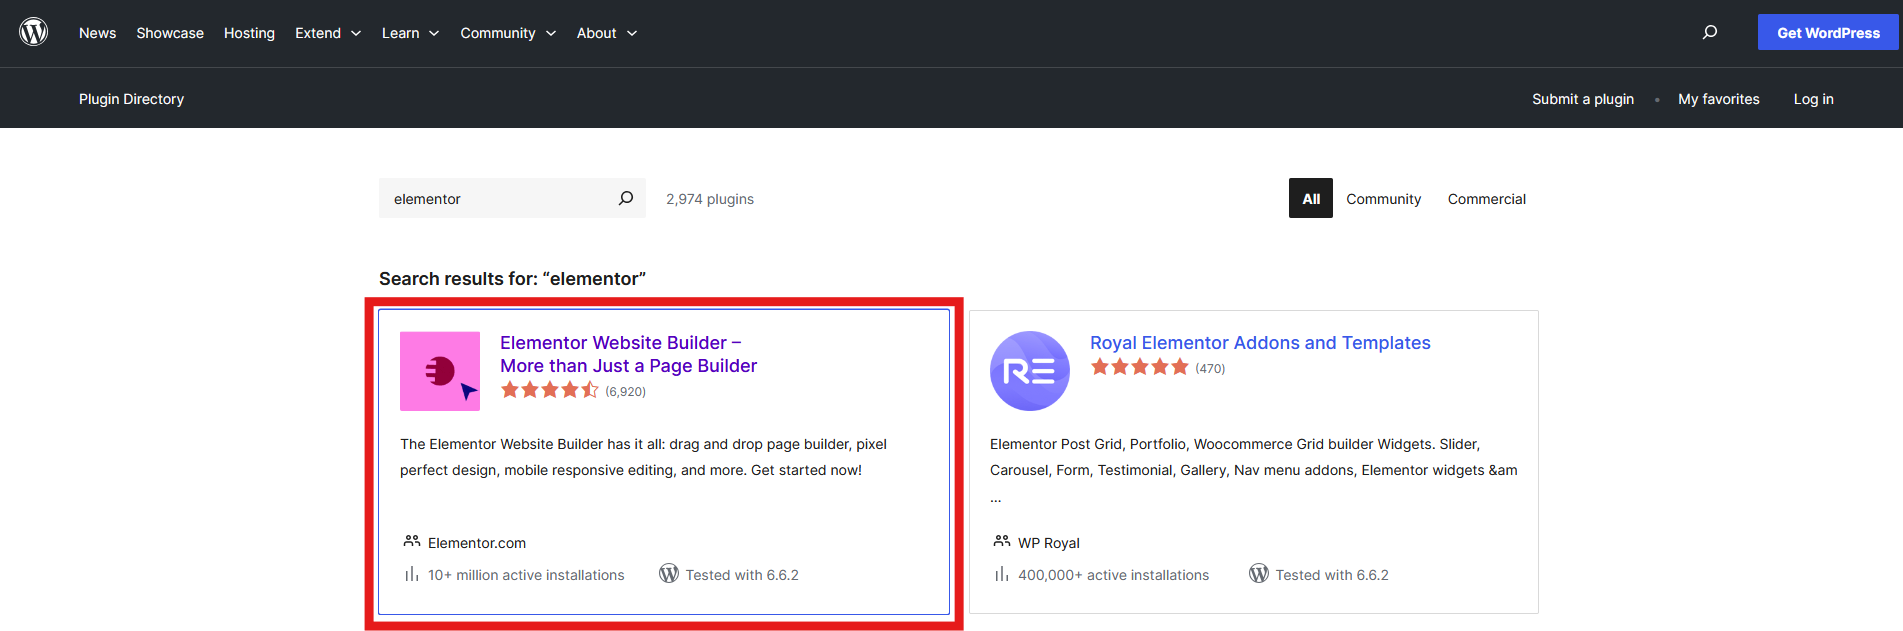
Task: Click bar-chart icon next to 400,000+ installations
Action: pyautogui.click(x=1001, y=574)
